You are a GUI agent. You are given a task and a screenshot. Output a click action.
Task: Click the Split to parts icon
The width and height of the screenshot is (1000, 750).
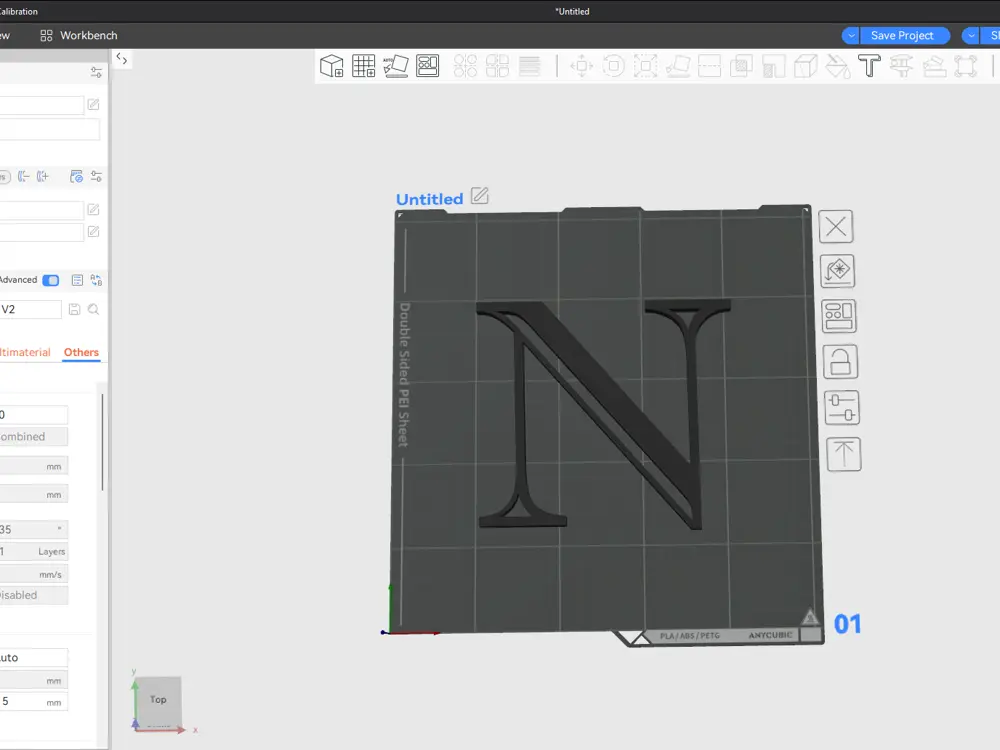[x=497, y=66]
